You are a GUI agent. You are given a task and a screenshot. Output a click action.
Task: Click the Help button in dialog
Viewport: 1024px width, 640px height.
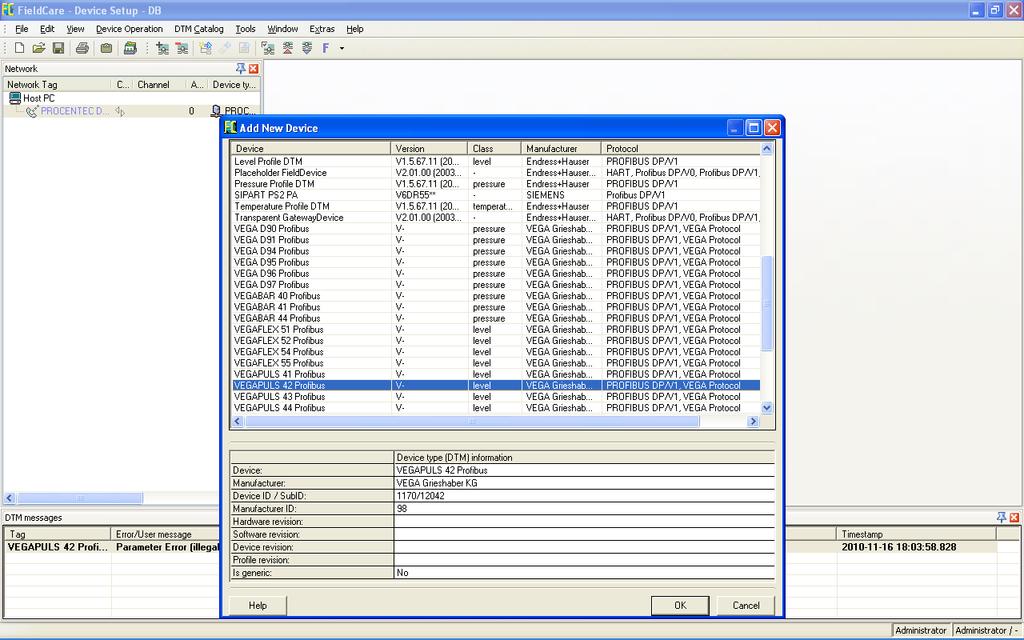point(257,605)
